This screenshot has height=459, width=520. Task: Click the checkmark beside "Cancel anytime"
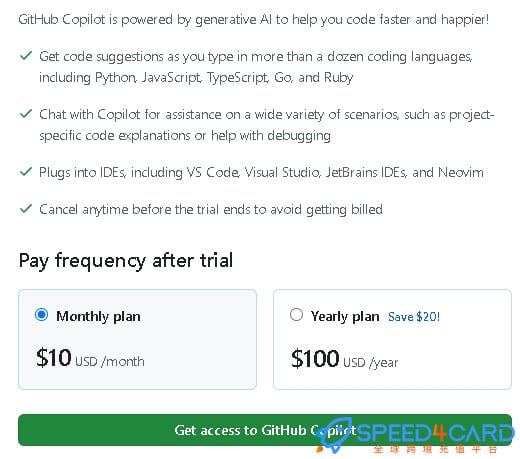pyautogui.click(x=26, y=209)
